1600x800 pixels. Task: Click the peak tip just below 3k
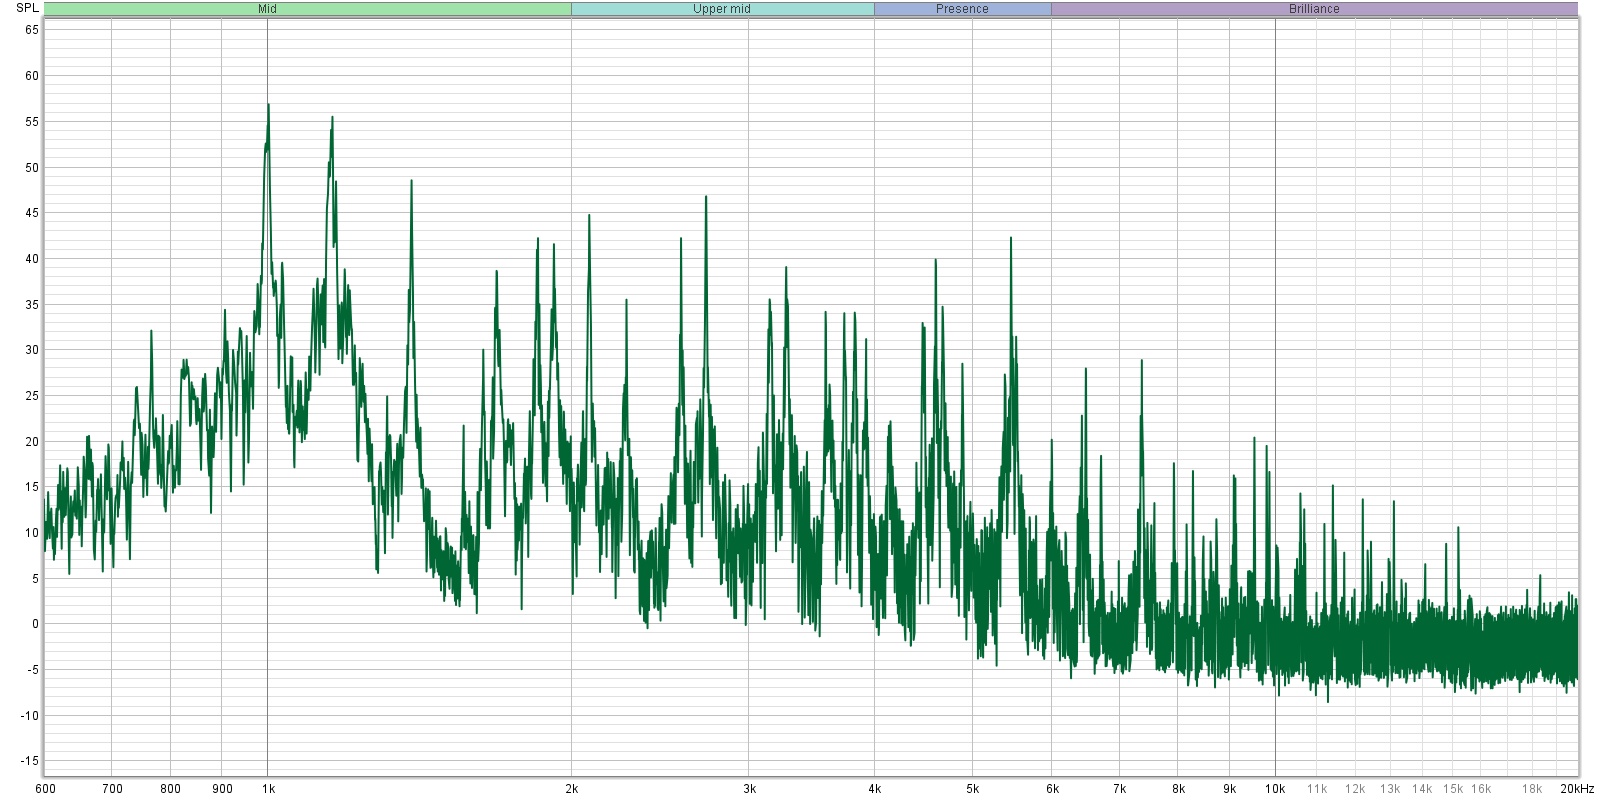[x=706, y=197]
